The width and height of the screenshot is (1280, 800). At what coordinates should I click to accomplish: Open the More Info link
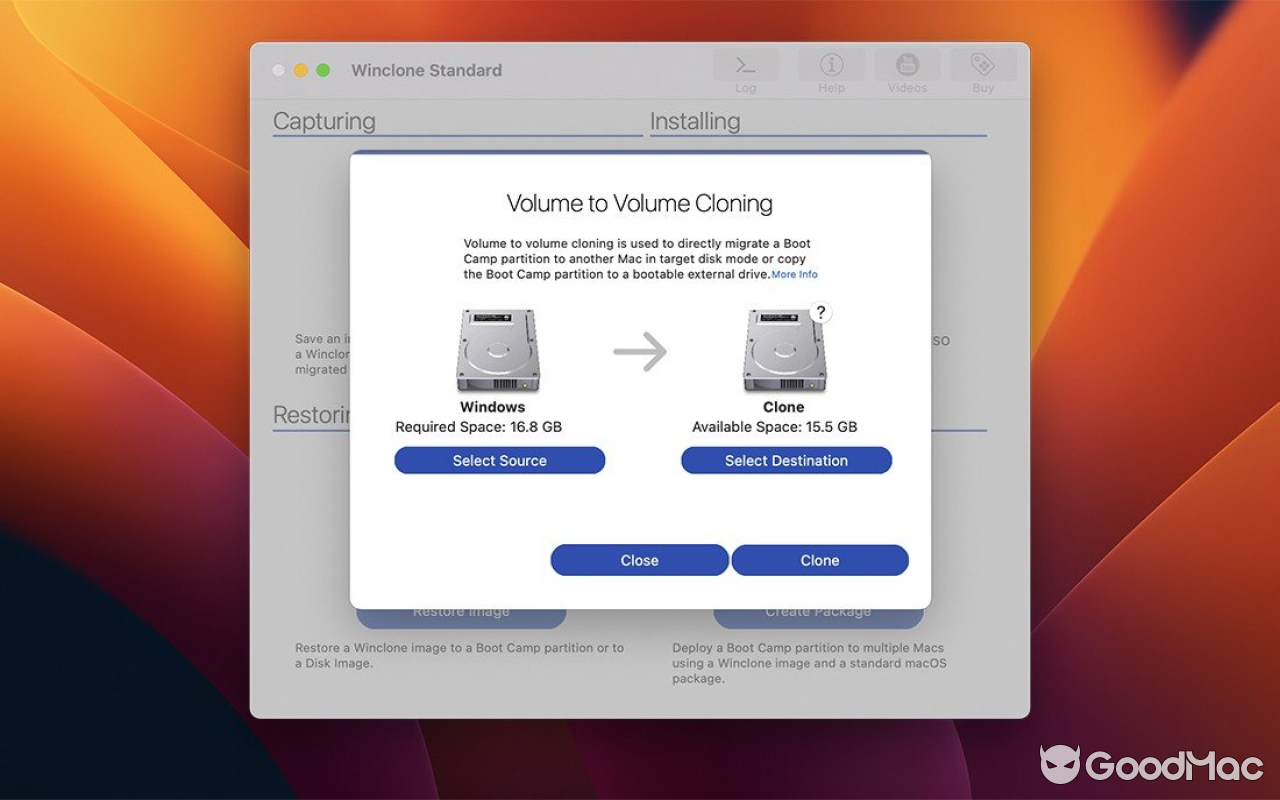click(x=794, y=274)
